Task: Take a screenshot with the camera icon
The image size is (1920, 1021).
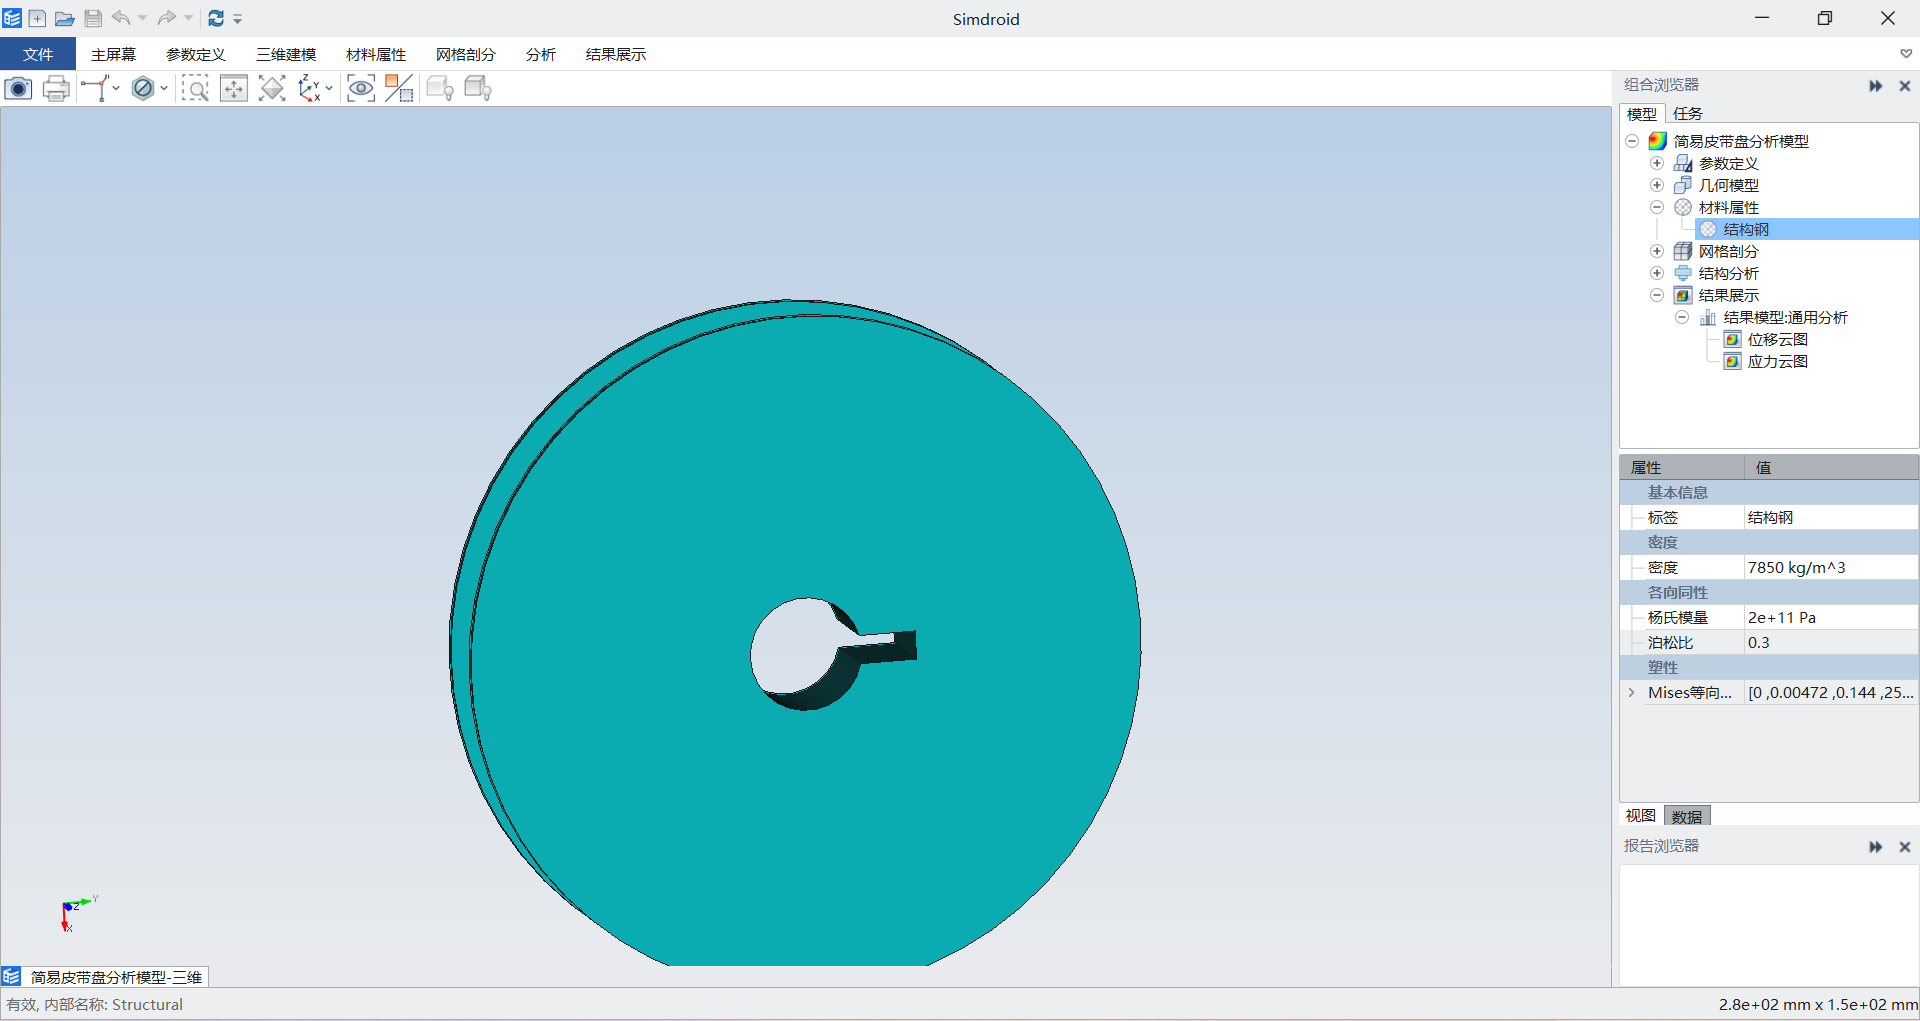Action: pyautogui.click(x=19, y=89)
